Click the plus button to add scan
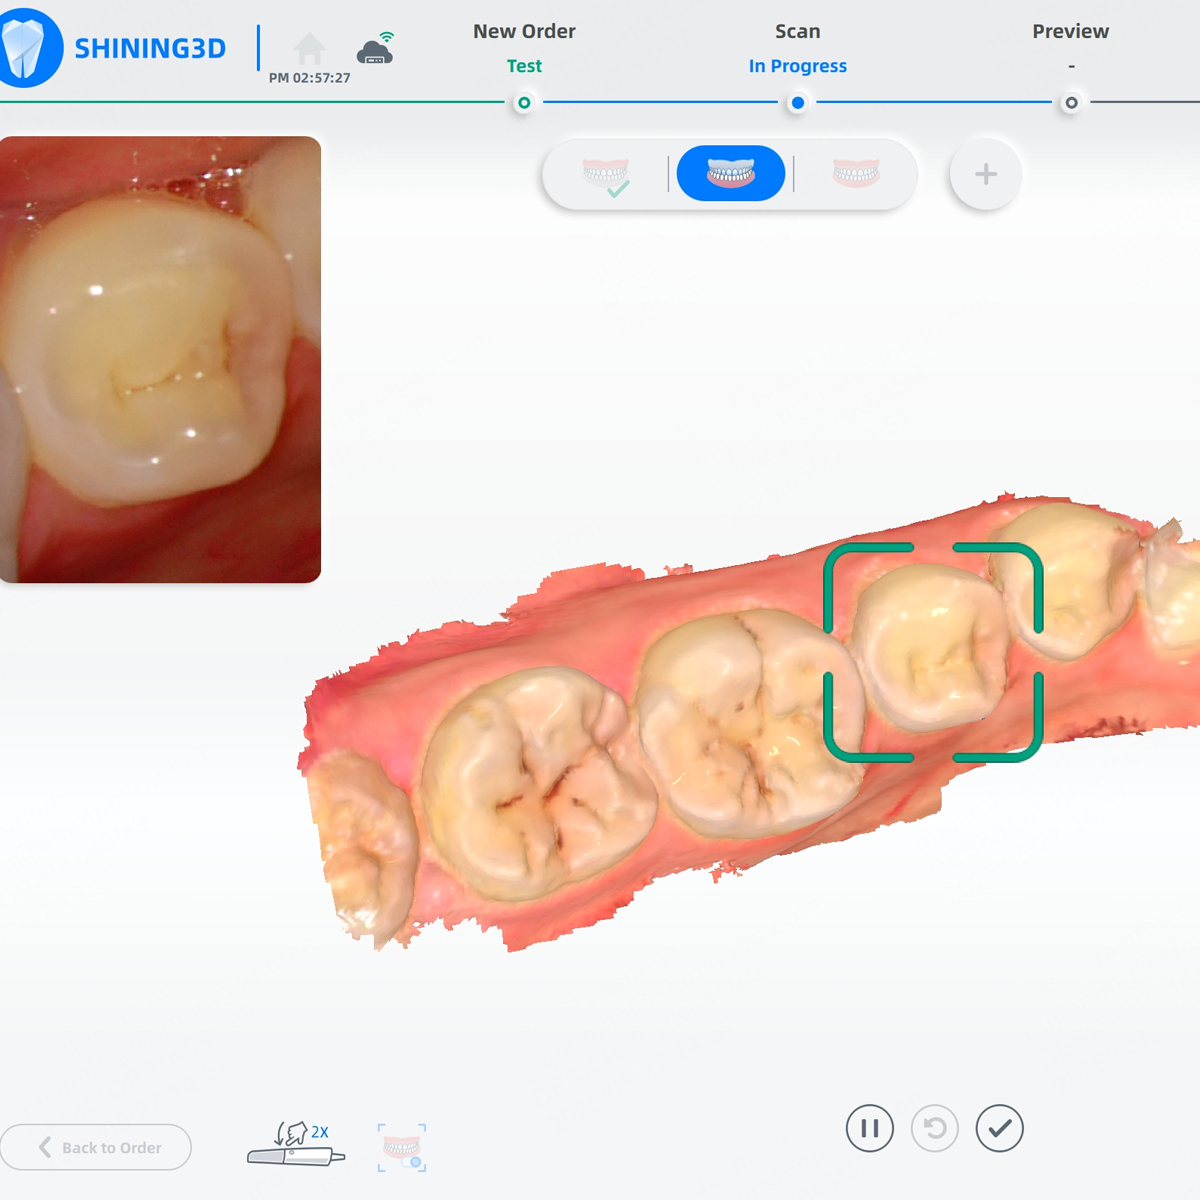The width and height of the screenshot is (1200, 1200). 984,173
